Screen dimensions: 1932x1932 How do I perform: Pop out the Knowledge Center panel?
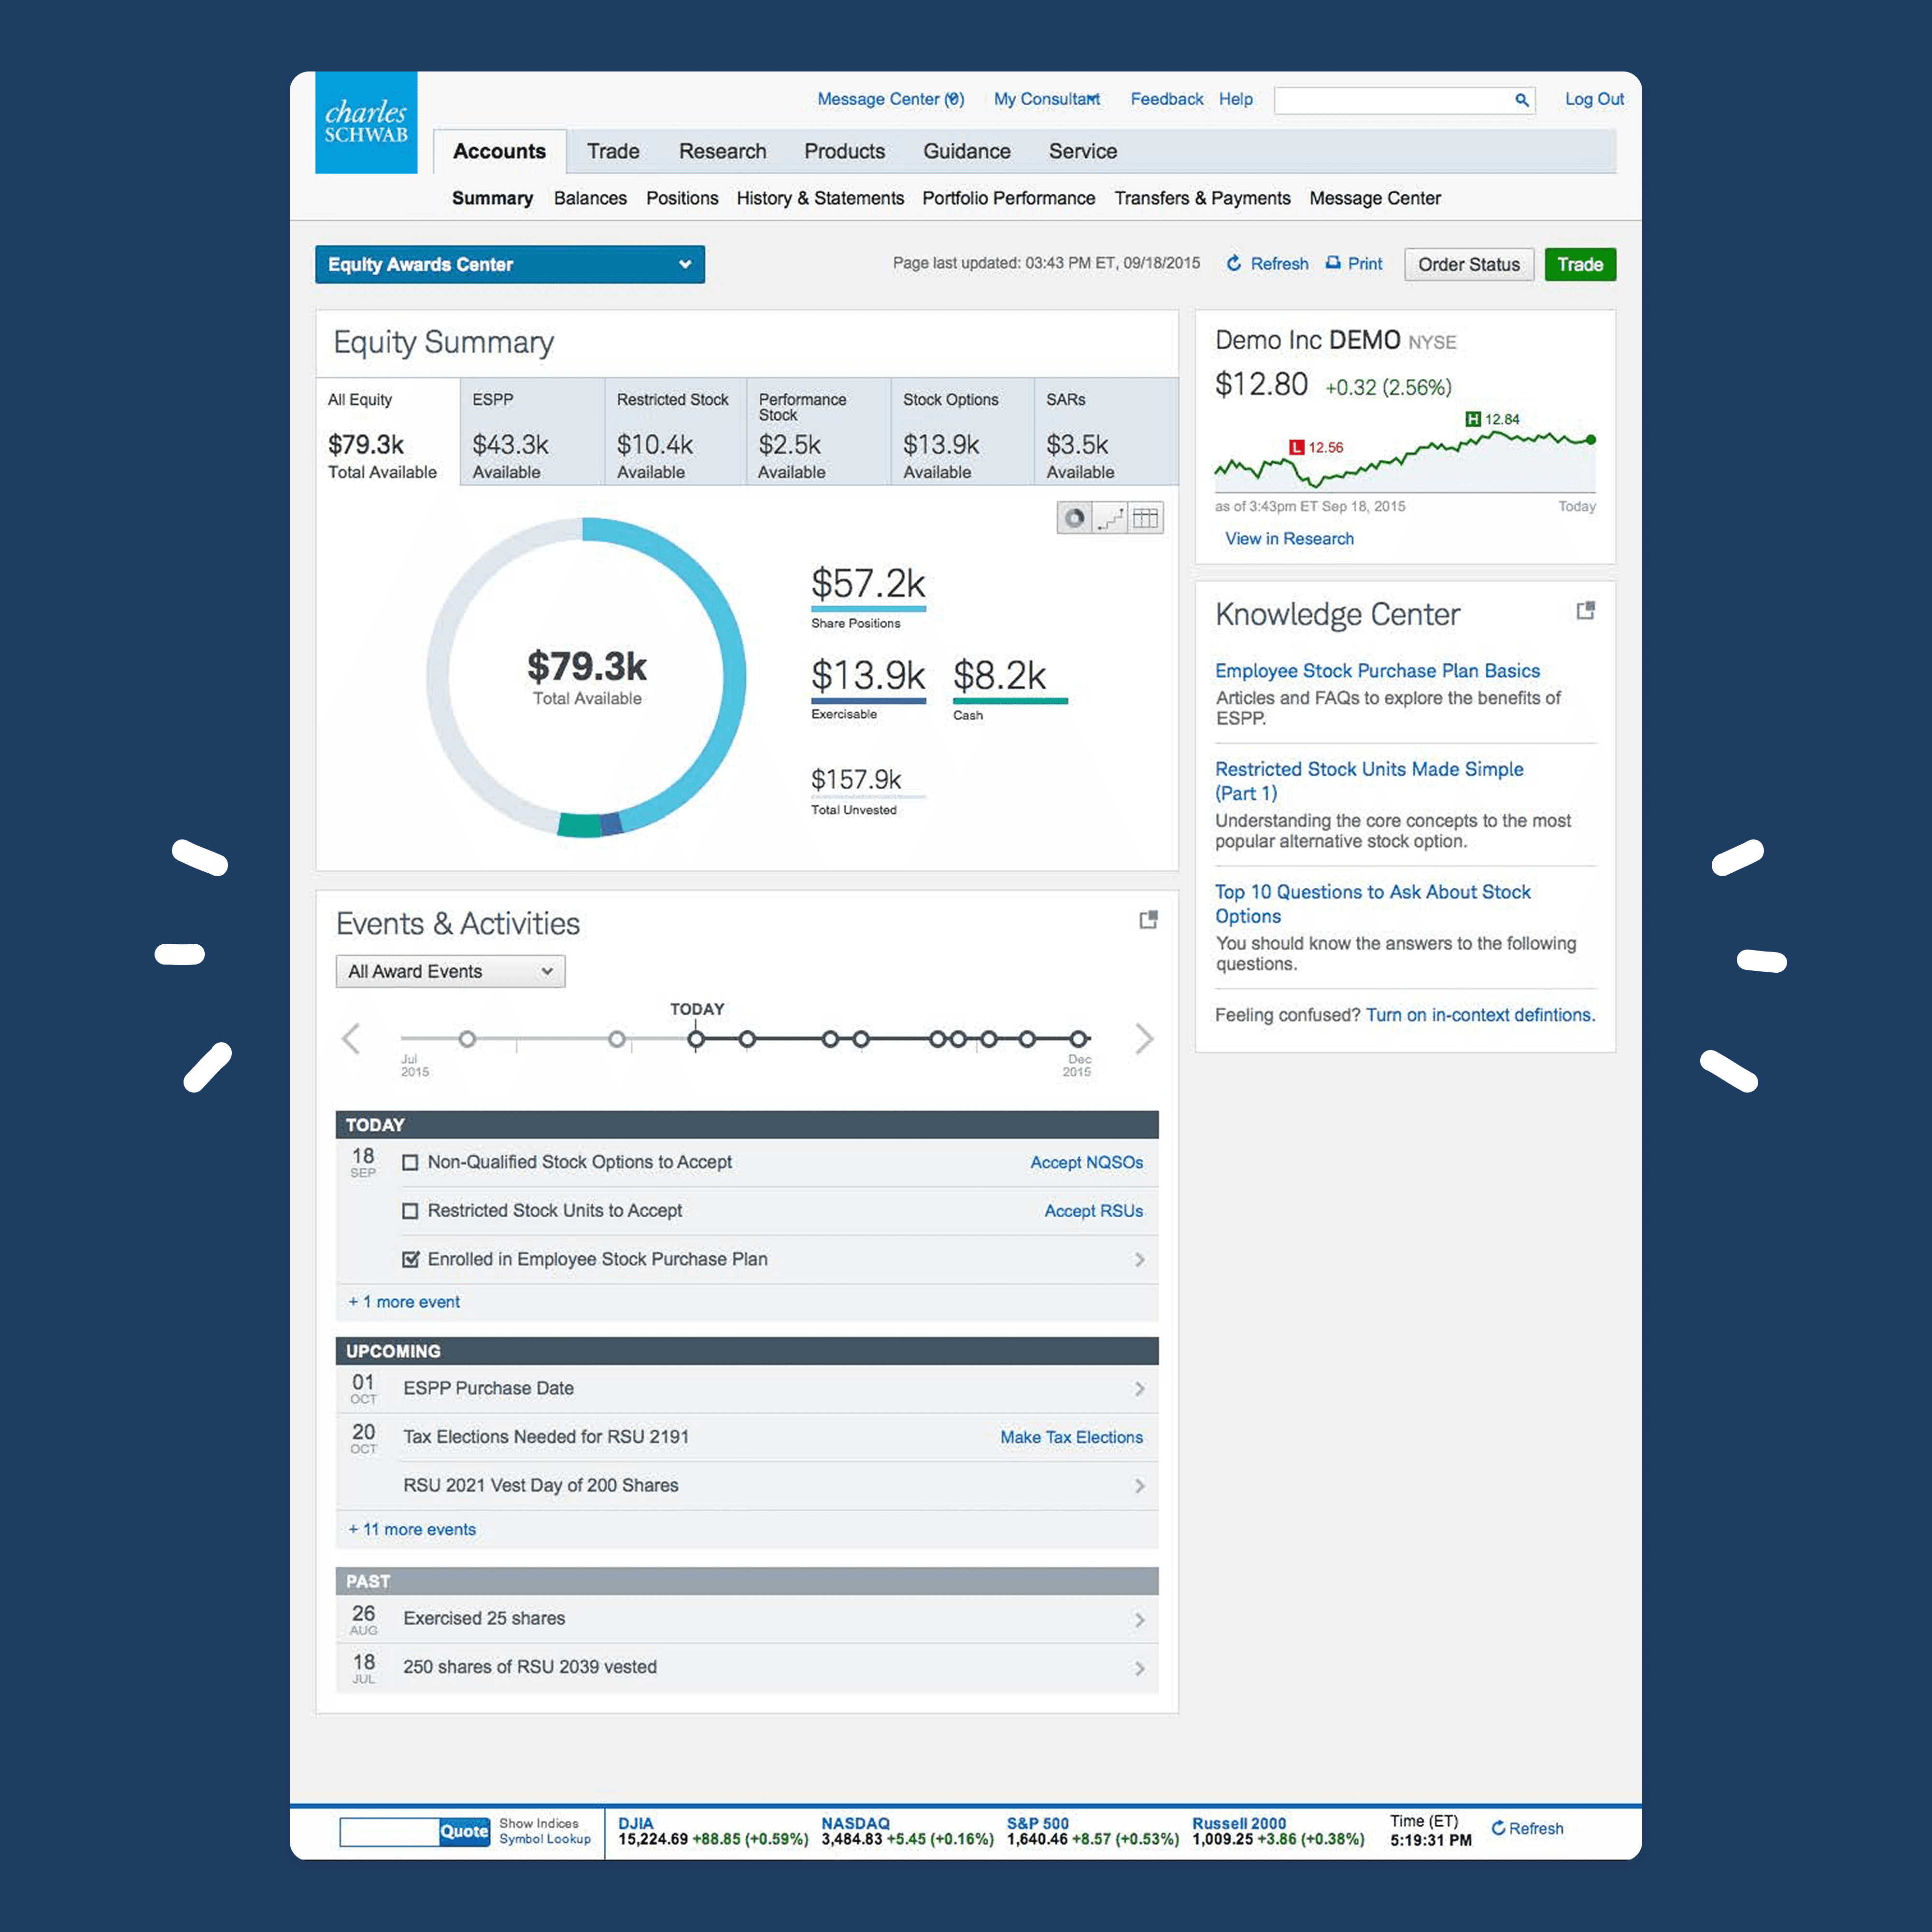pos(1585,611)
